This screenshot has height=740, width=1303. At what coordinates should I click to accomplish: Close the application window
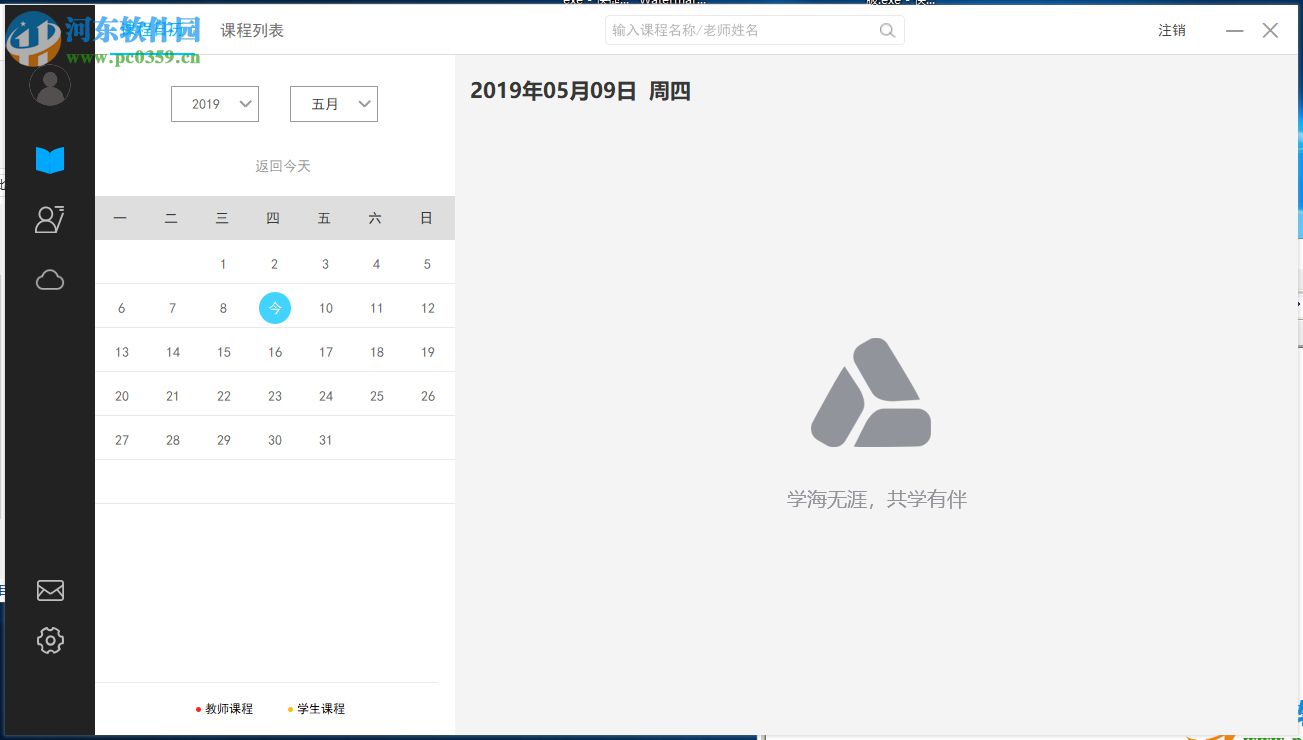[x=1270, y=31]
